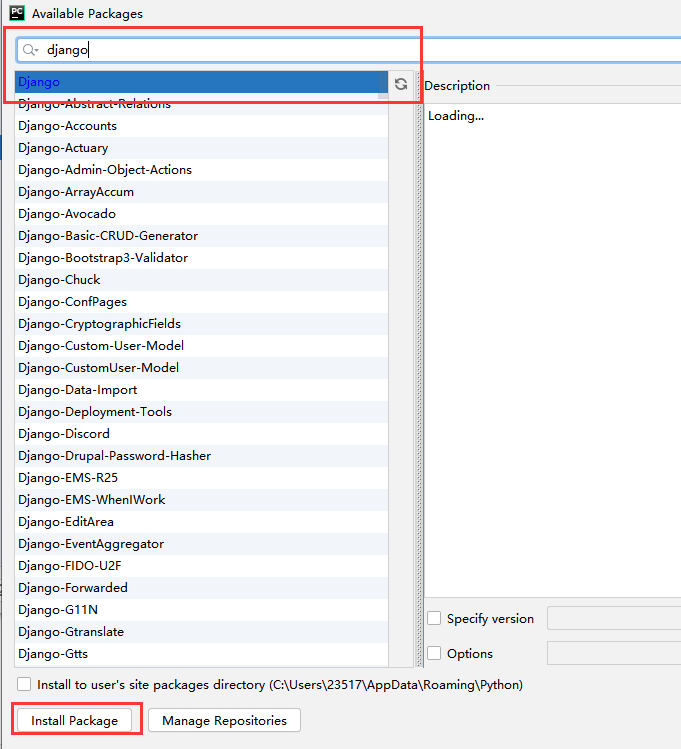Screen dimensions: 681x749
Task: Select the Django package row
Action: pyautogui.click(x=202, y=82)
